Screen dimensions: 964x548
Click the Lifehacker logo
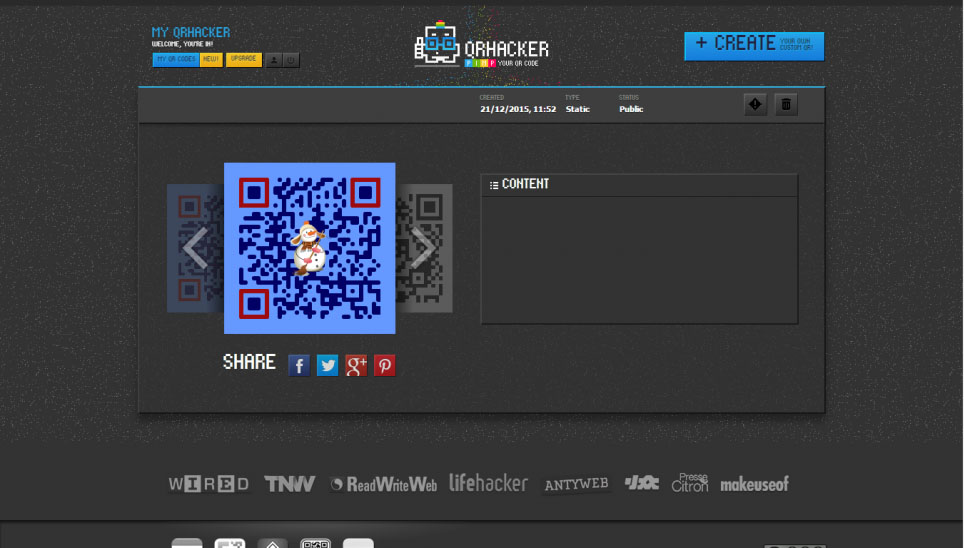point(488,483)
